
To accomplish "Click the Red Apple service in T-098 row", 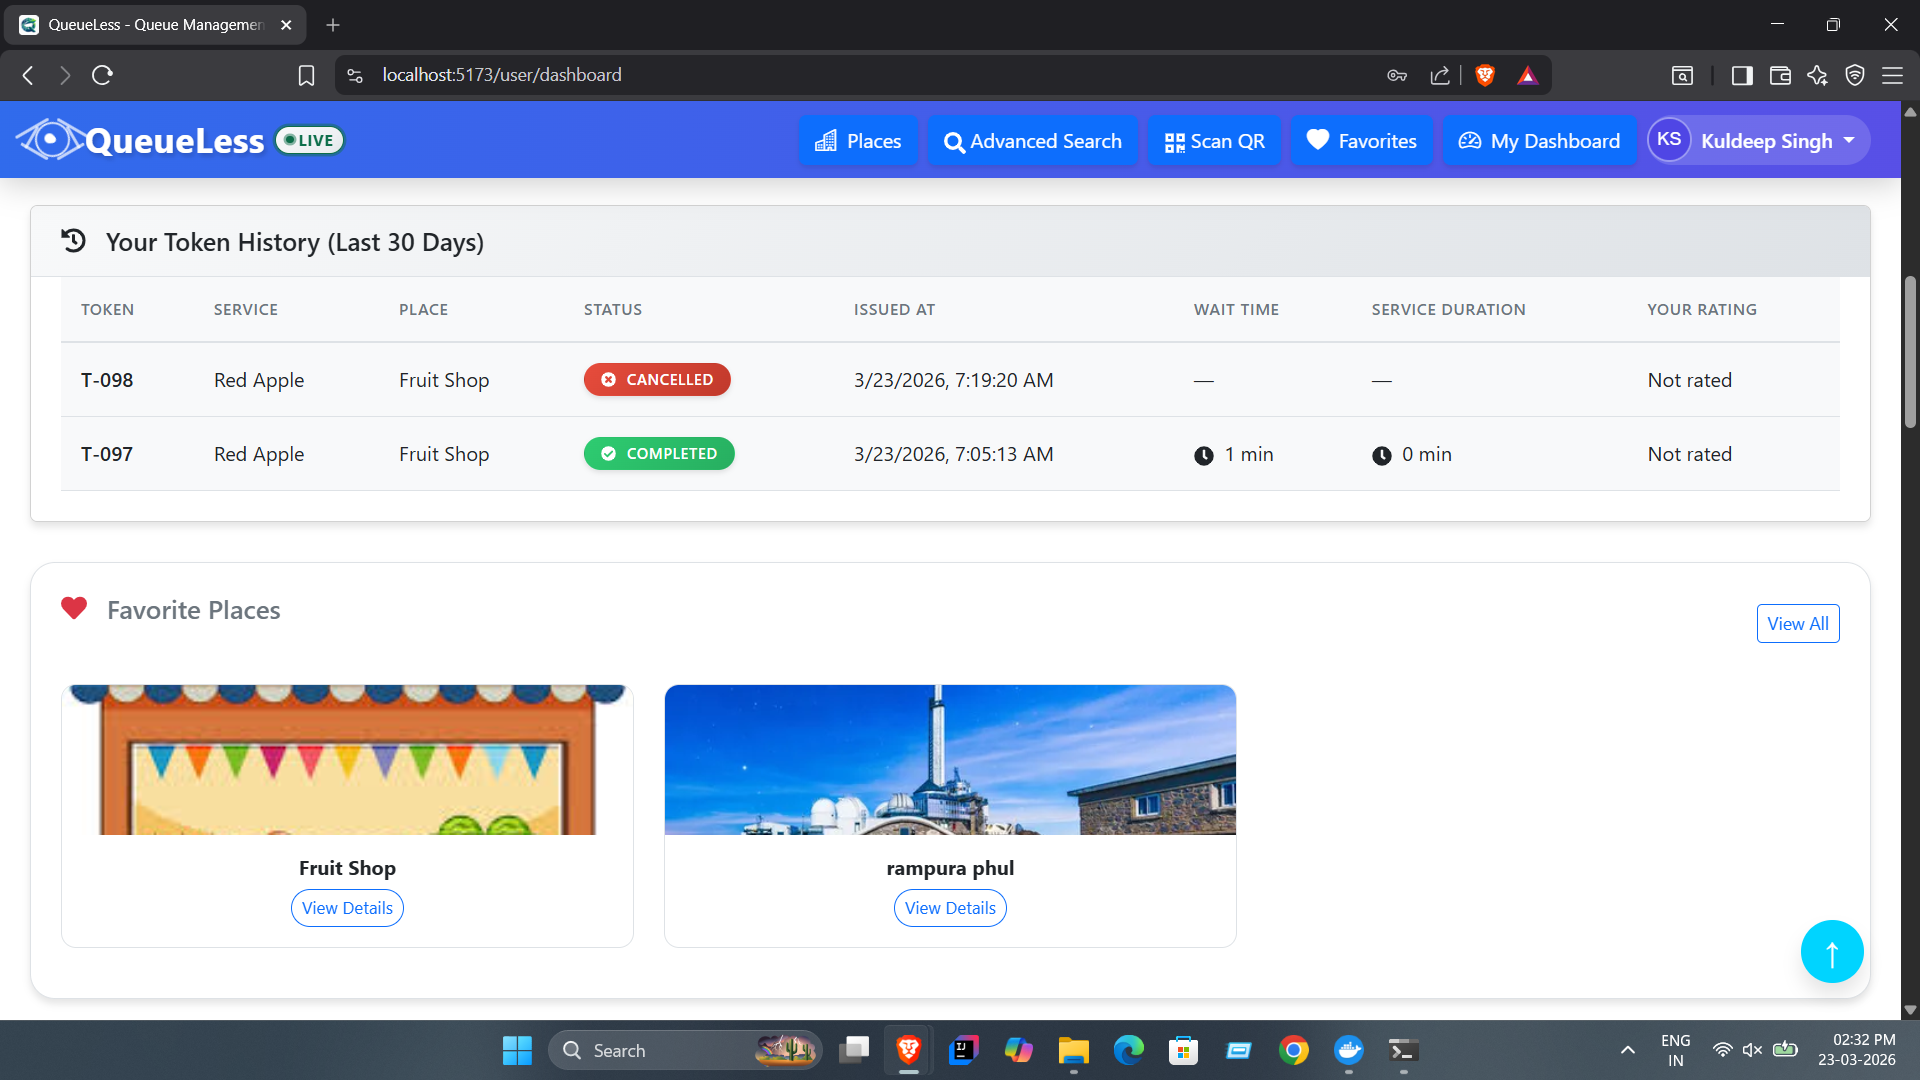I will 259,380.
